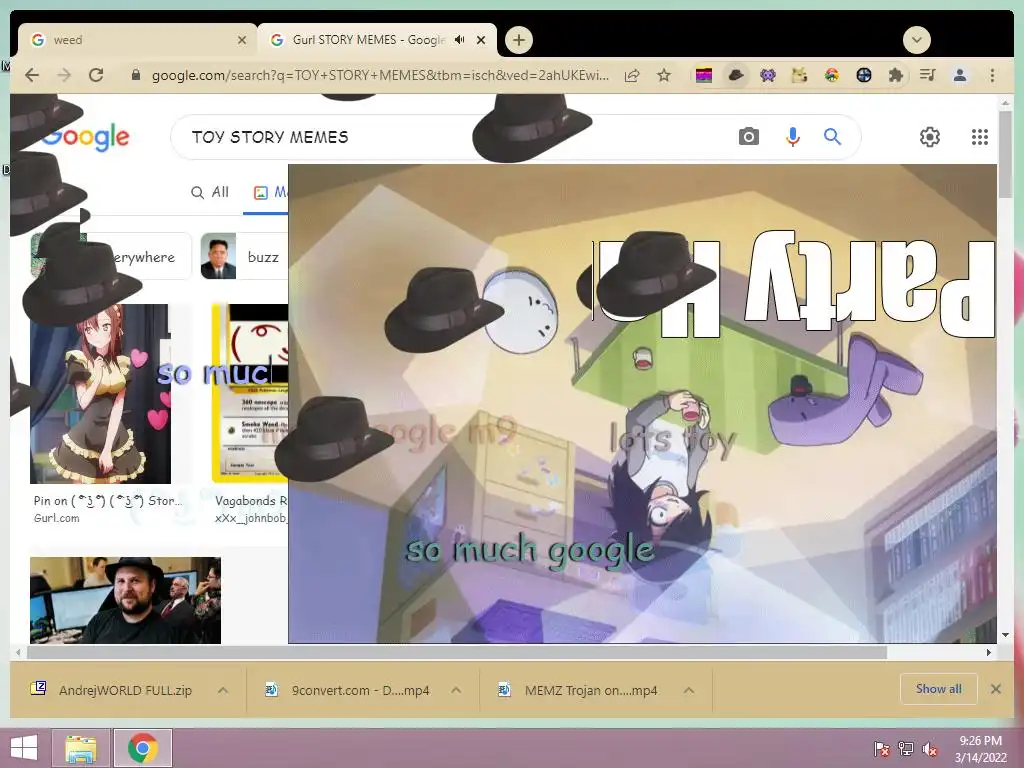Image resolution: width=1024 pixels, height=768 pixels.
Task: Click Show all downloads
Action: (938, 689)
